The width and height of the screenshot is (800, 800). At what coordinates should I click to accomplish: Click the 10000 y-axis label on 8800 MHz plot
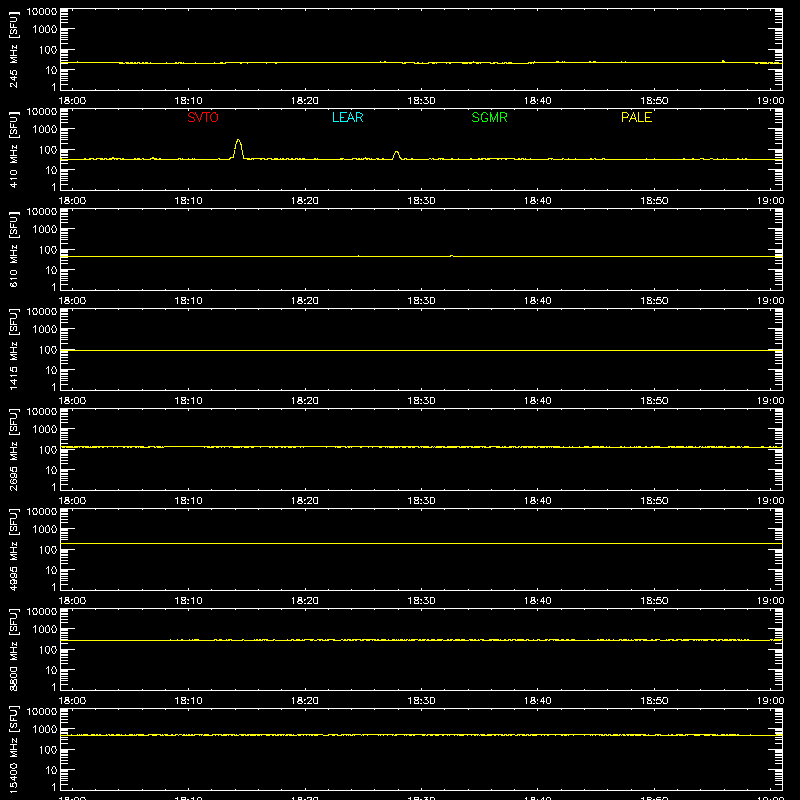tap(42, 612)
